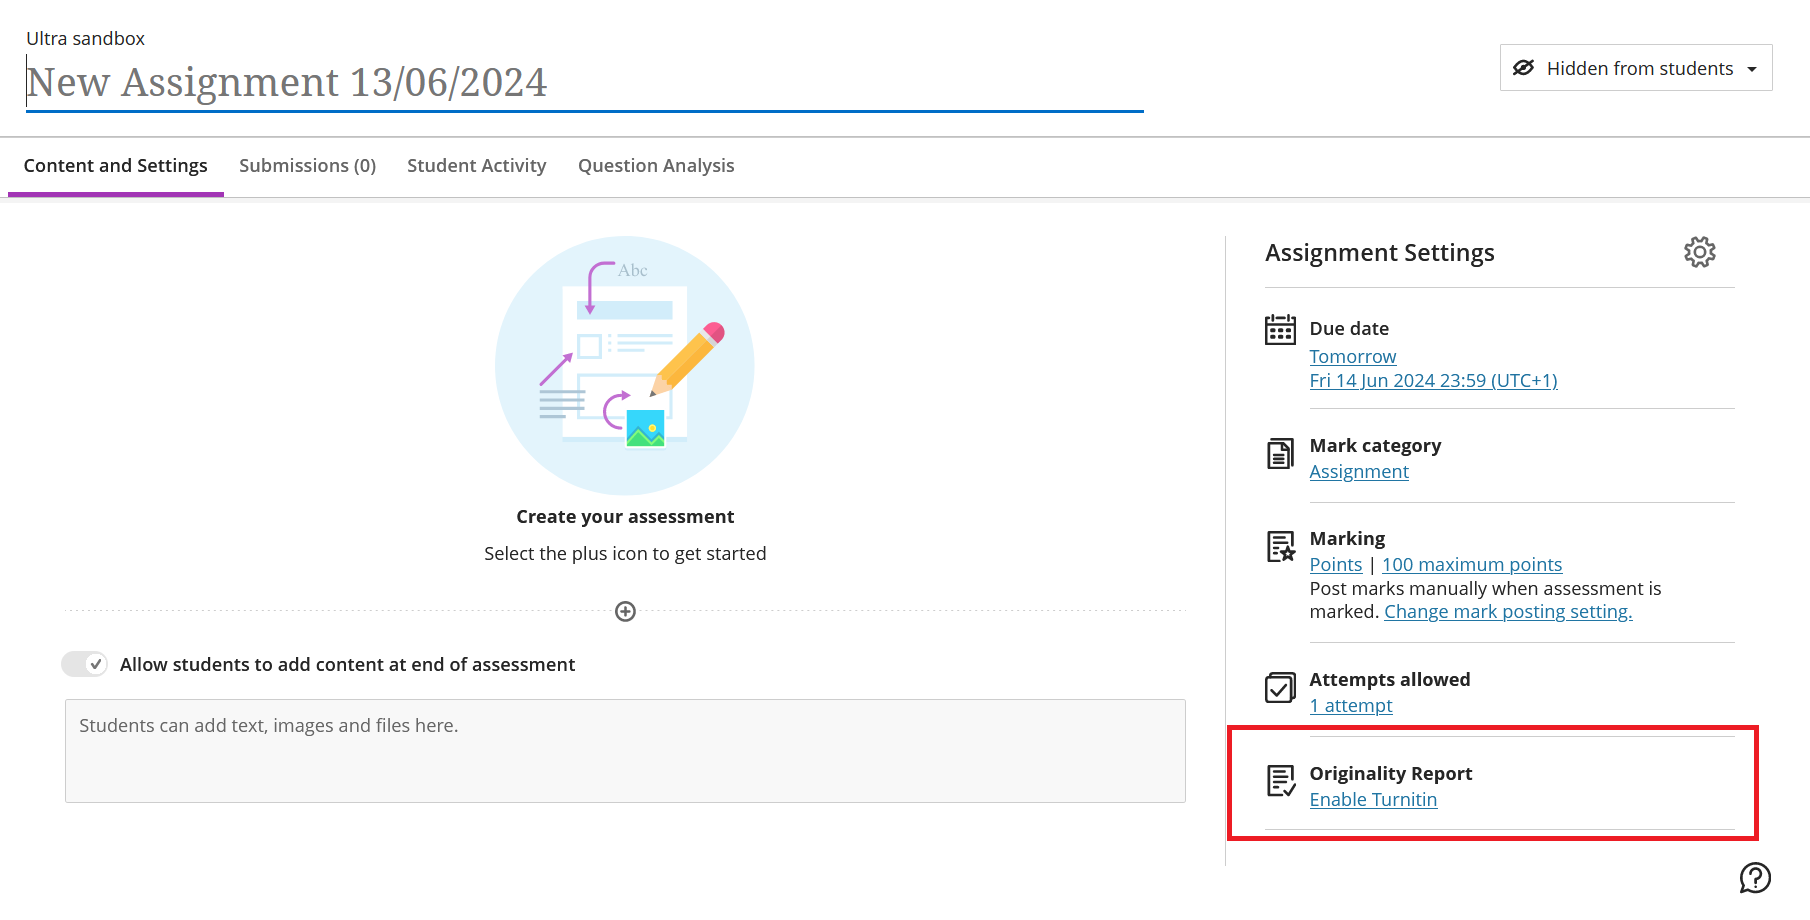Viewport: 1810px width, 920px height.
Task: Click the Attempts allowed checkbox icon
Action: (1280, 688)
